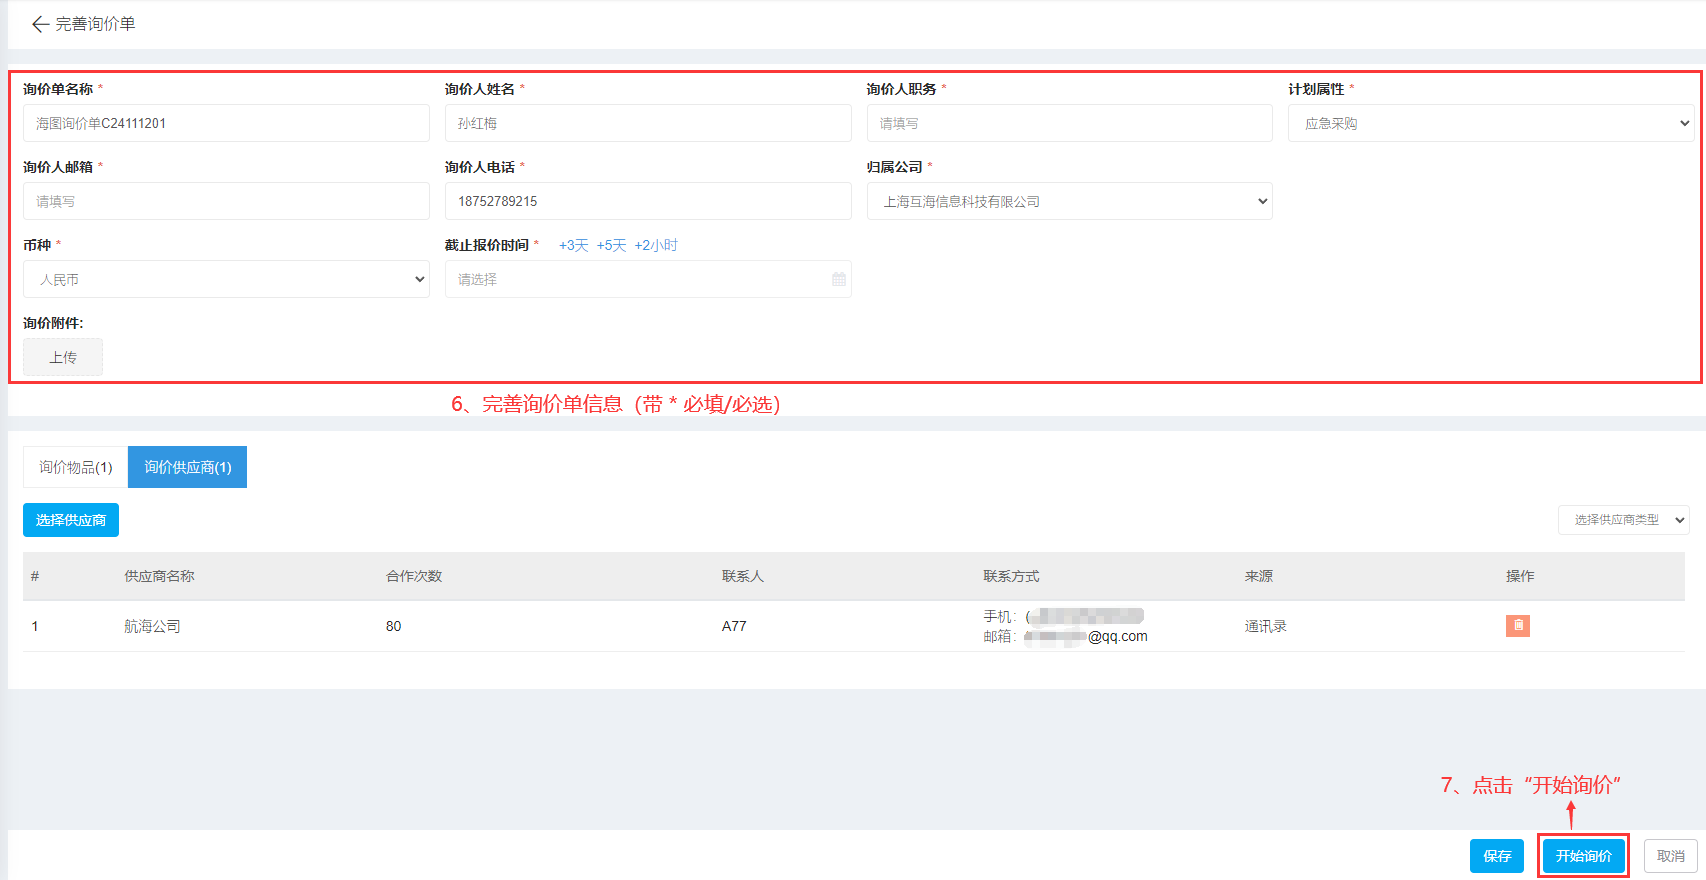Screen dimensions: 1706x880
Task: Click the 通讯录 source cell
Action: (1265, 626)
